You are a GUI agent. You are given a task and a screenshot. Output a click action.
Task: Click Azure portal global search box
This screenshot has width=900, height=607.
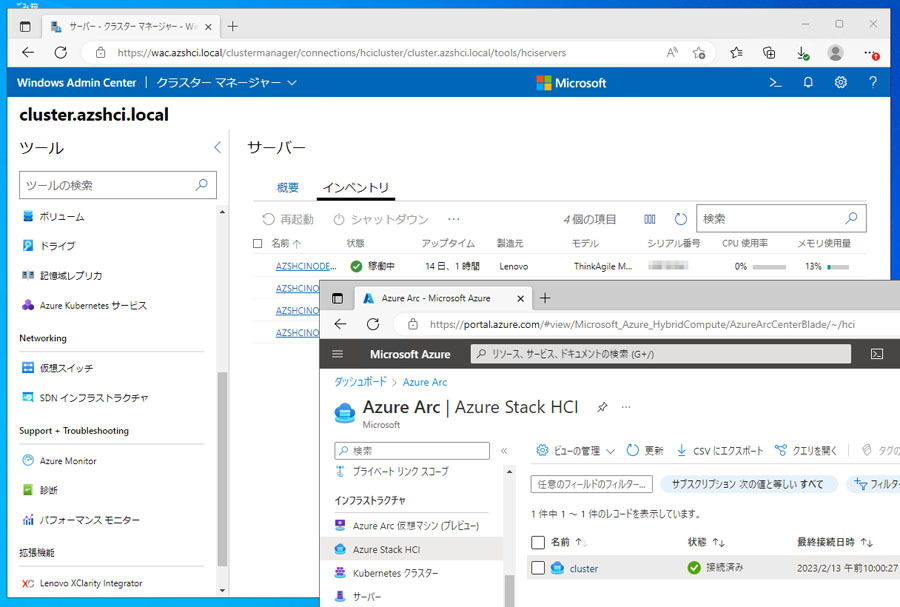pyautogui.click(x=661, y=354)
